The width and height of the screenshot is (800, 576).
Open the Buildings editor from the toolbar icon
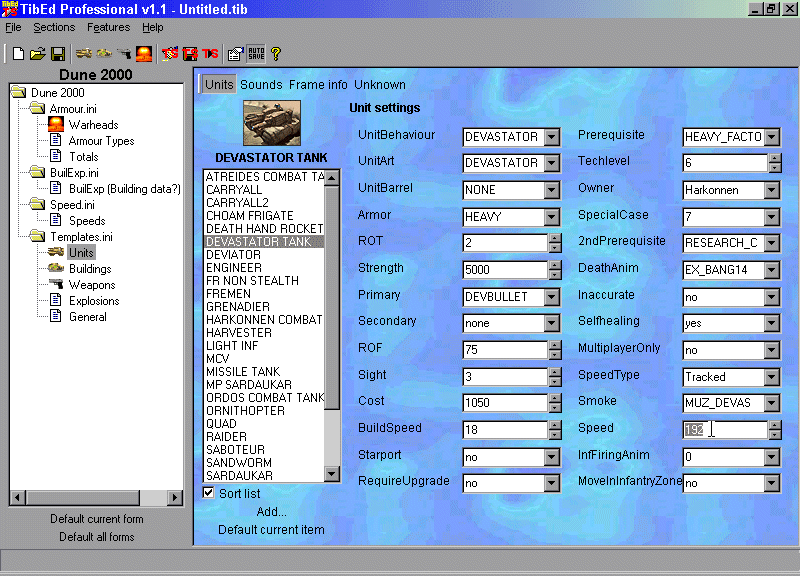pyautogui.click(x=104, y=53)
